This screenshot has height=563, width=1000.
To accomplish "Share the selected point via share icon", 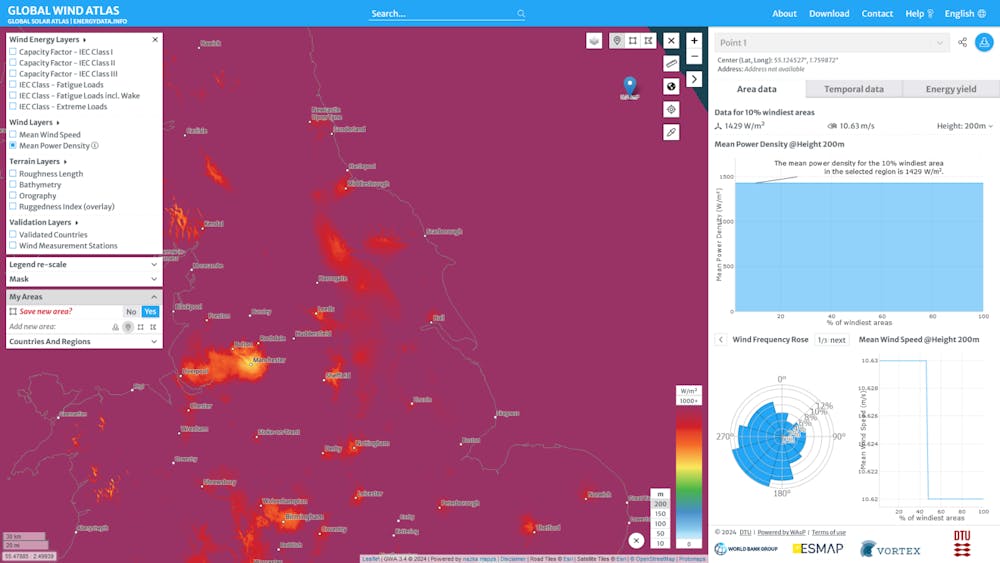I will (962, 43).
